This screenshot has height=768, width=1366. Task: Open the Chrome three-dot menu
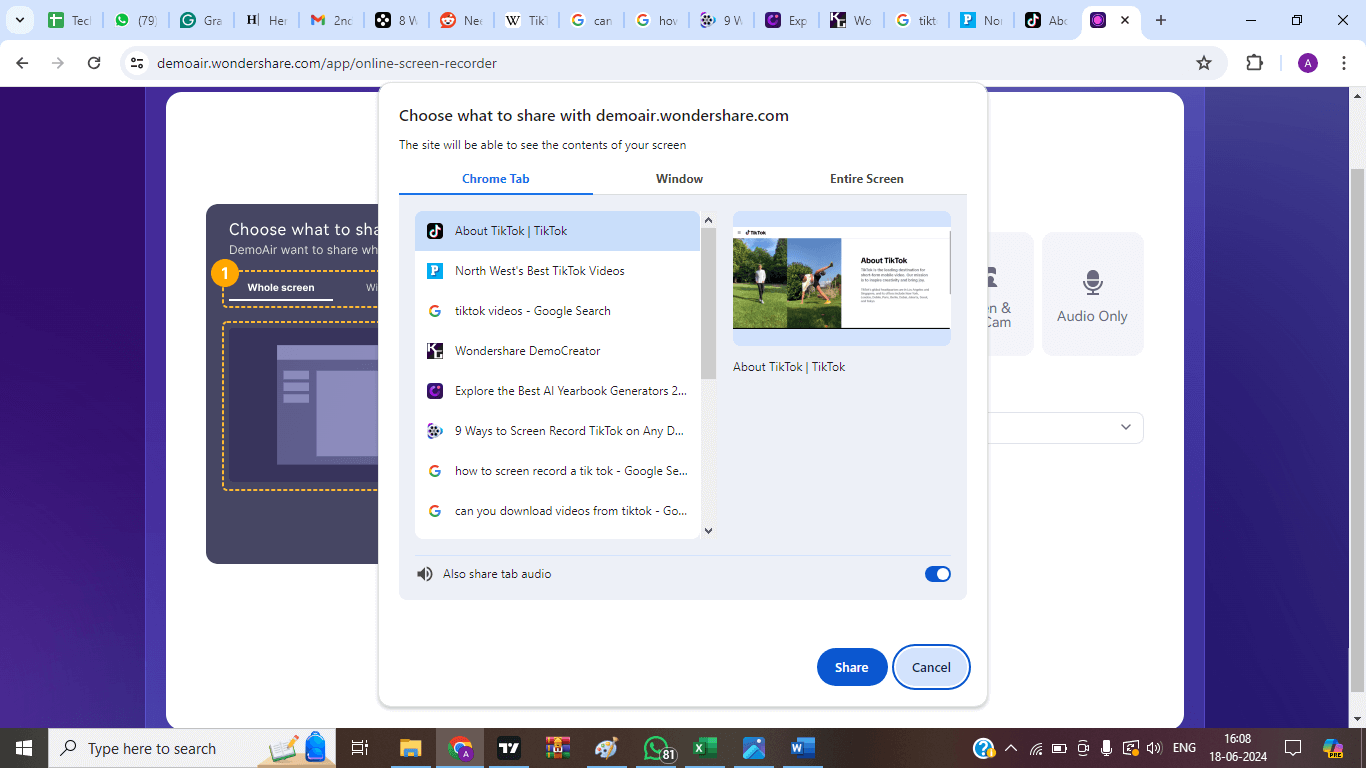(x=1345, y=63)
